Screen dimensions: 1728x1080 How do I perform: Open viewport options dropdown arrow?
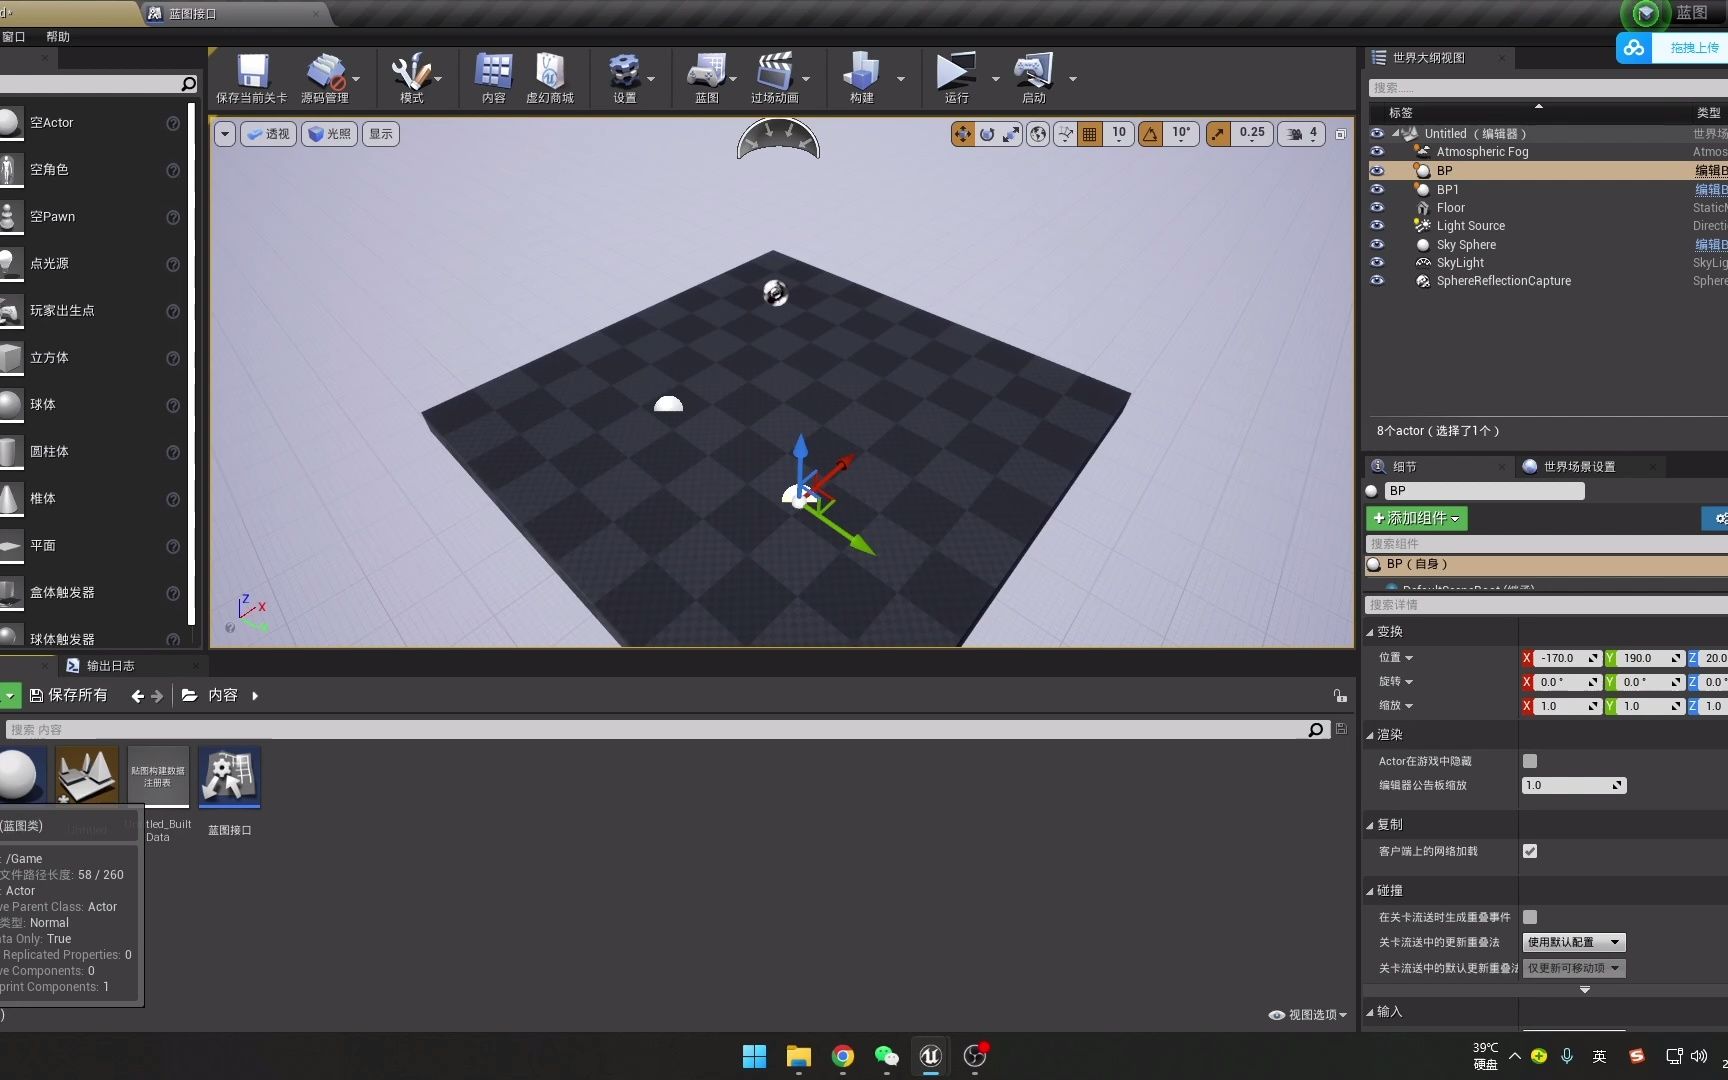point(225,134)
